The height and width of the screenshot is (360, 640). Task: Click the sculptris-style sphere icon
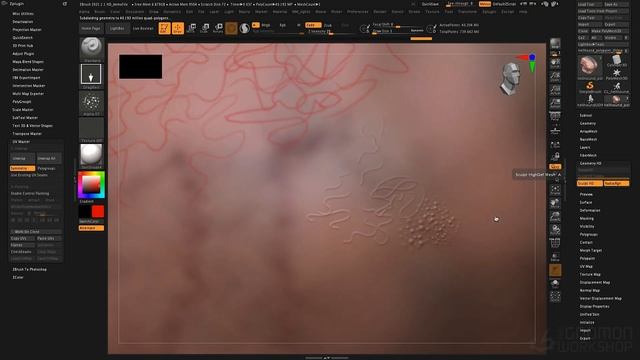click(x=244, y=28)
